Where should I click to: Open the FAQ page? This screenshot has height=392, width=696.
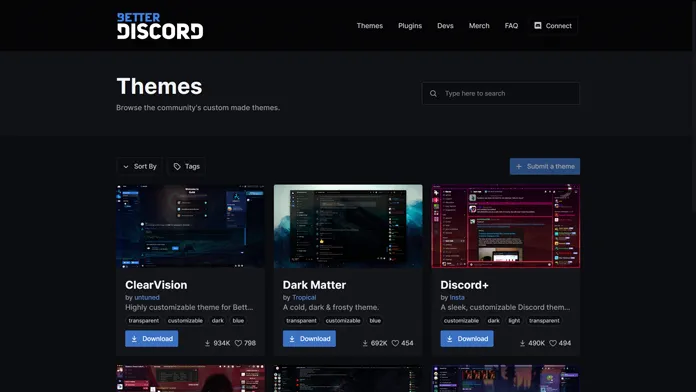(511, 26)
